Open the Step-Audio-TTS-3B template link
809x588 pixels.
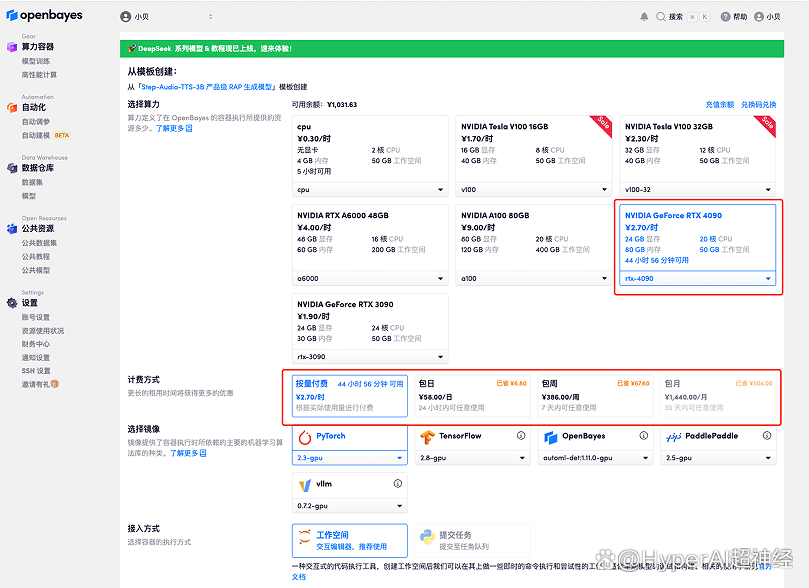[x=207, y=87]
